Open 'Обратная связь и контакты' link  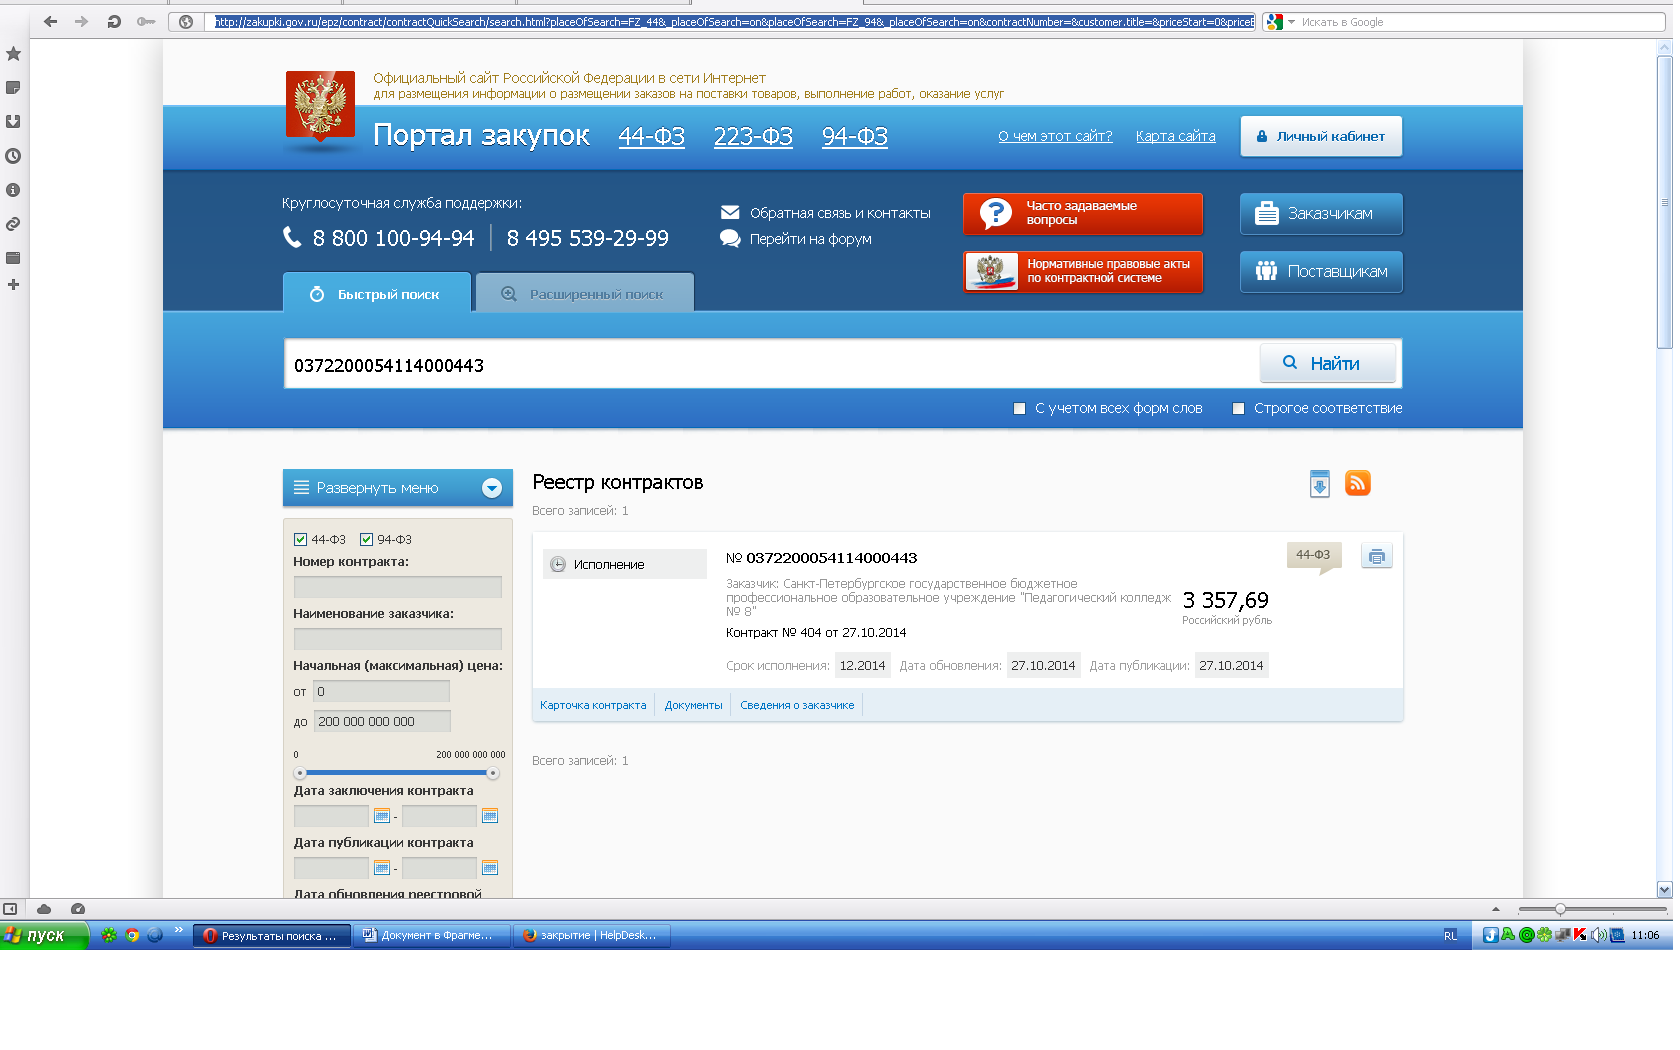tap(840, 213)
